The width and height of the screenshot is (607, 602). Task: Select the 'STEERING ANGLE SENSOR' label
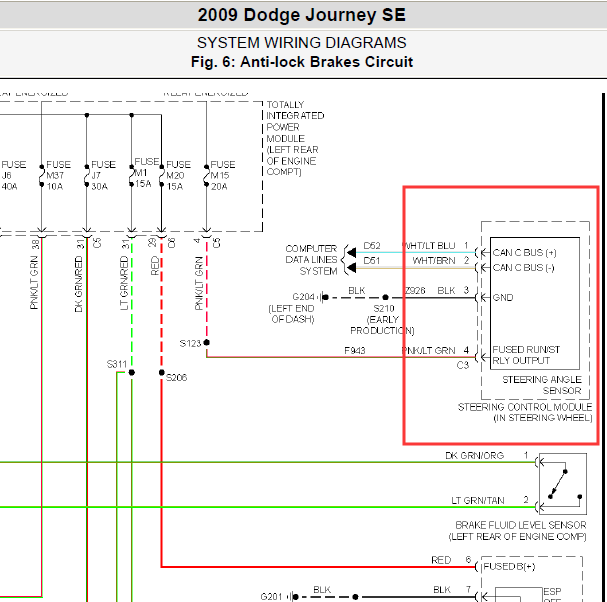[x=542, y=385]
